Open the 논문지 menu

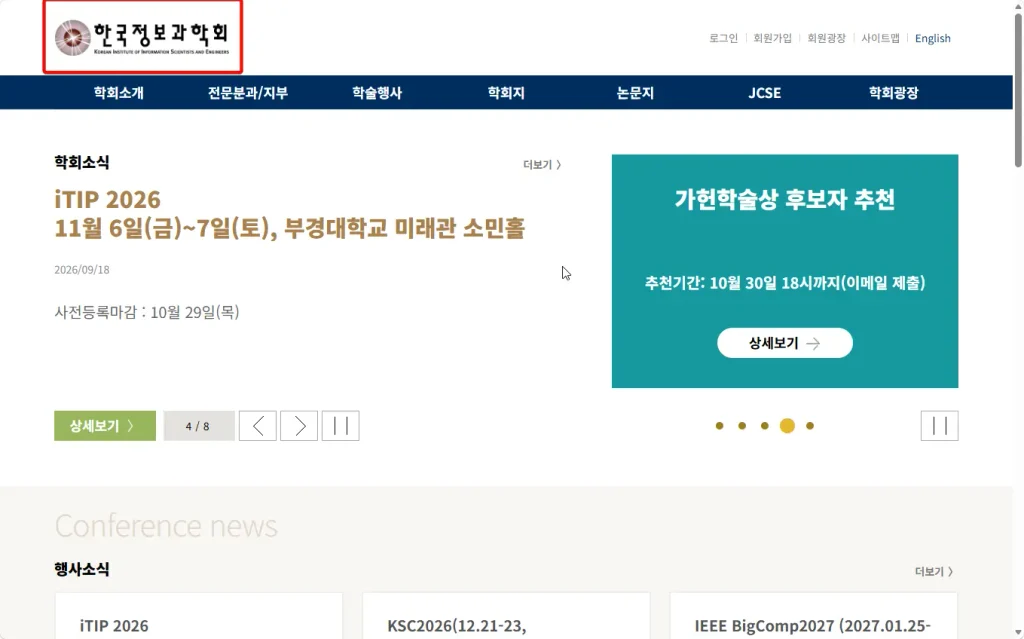(x=635, y=93)
